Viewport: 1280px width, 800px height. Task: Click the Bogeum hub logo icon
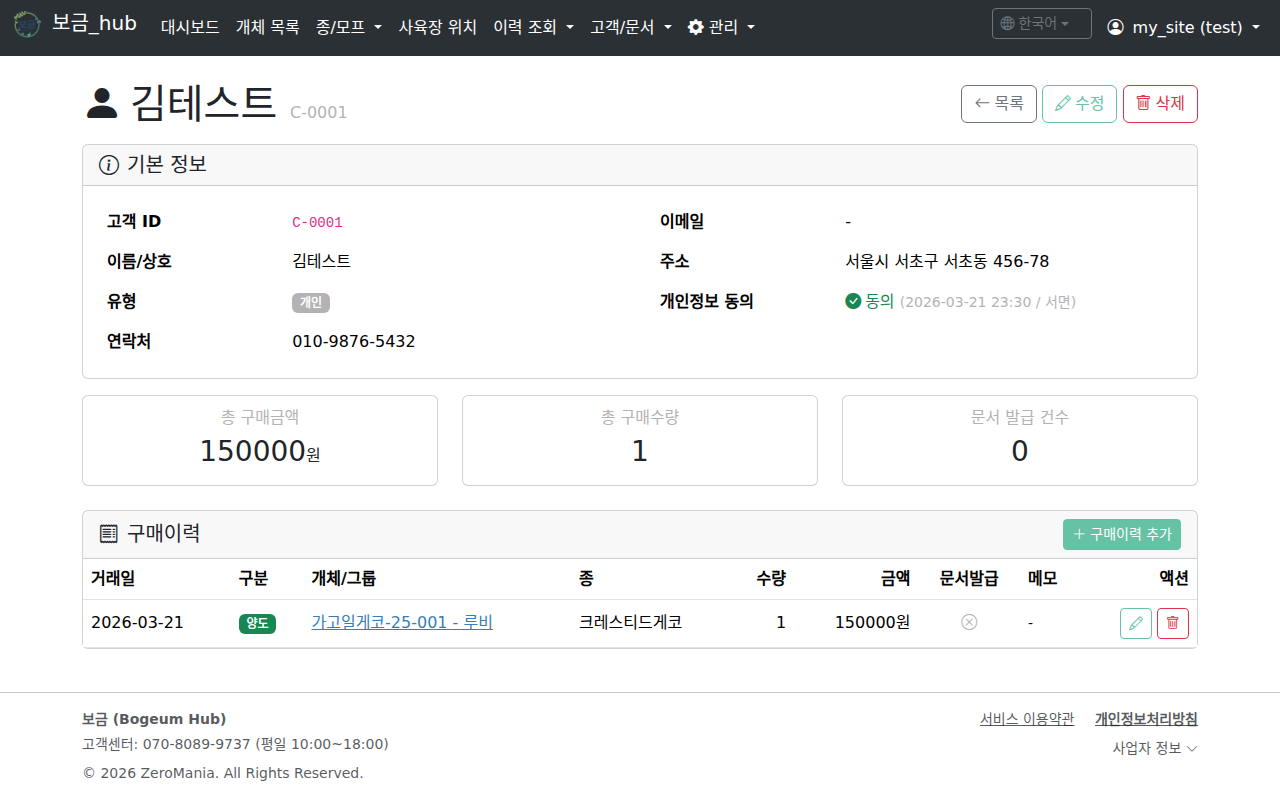[27, 25]
